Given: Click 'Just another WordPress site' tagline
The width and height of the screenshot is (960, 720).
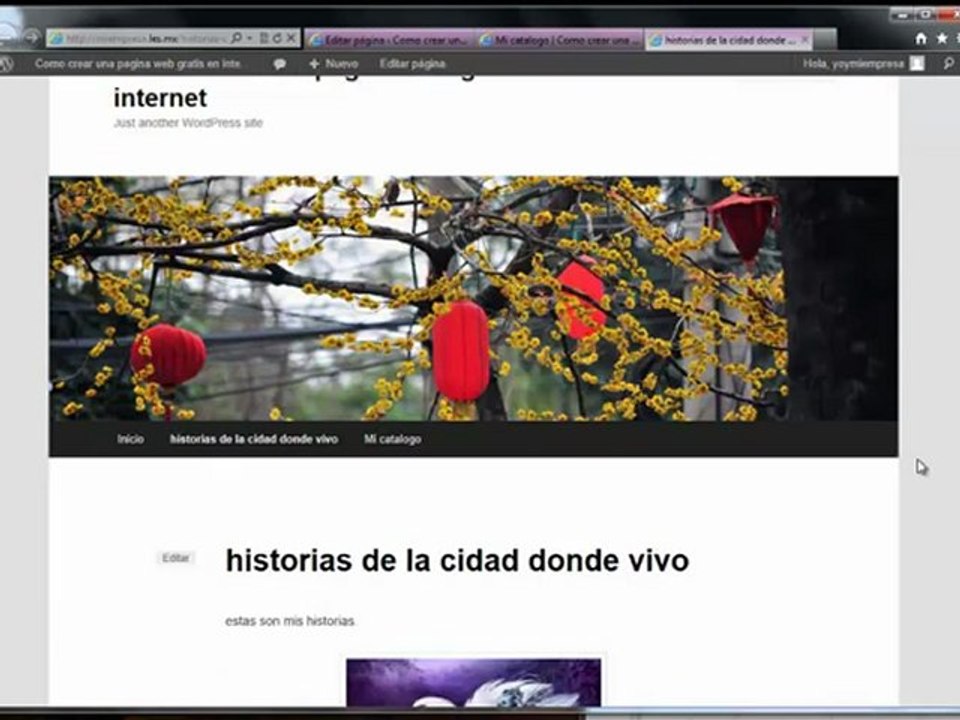Looking at the screenshot, I should (x=188, y=123).
